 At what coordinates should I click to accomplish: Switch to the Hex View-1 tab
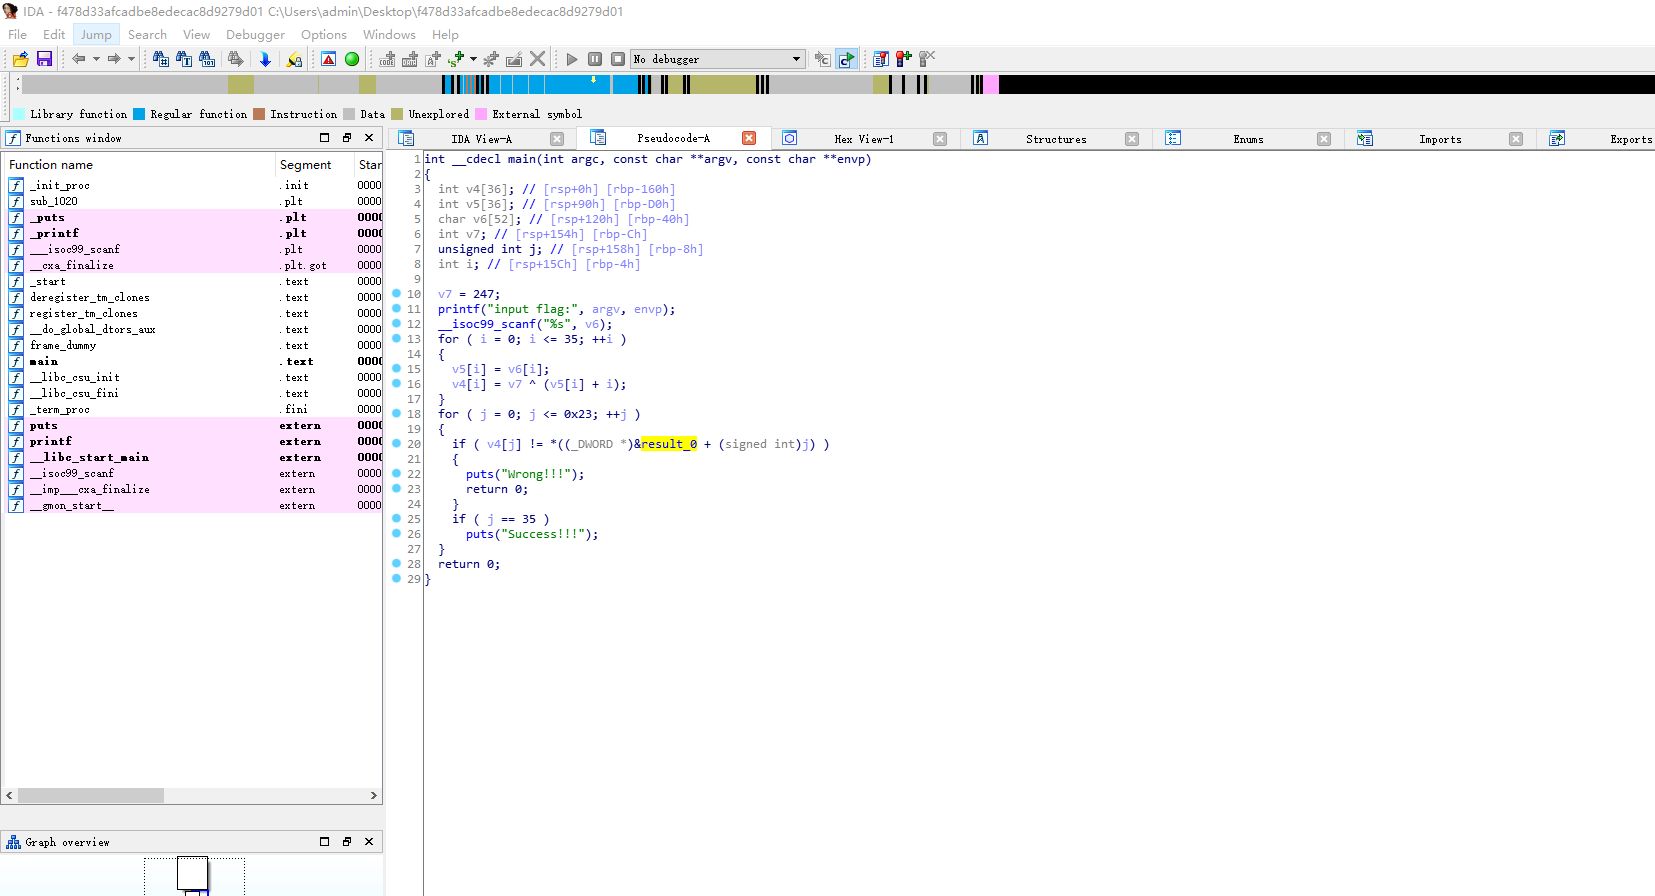coord(864,139)
